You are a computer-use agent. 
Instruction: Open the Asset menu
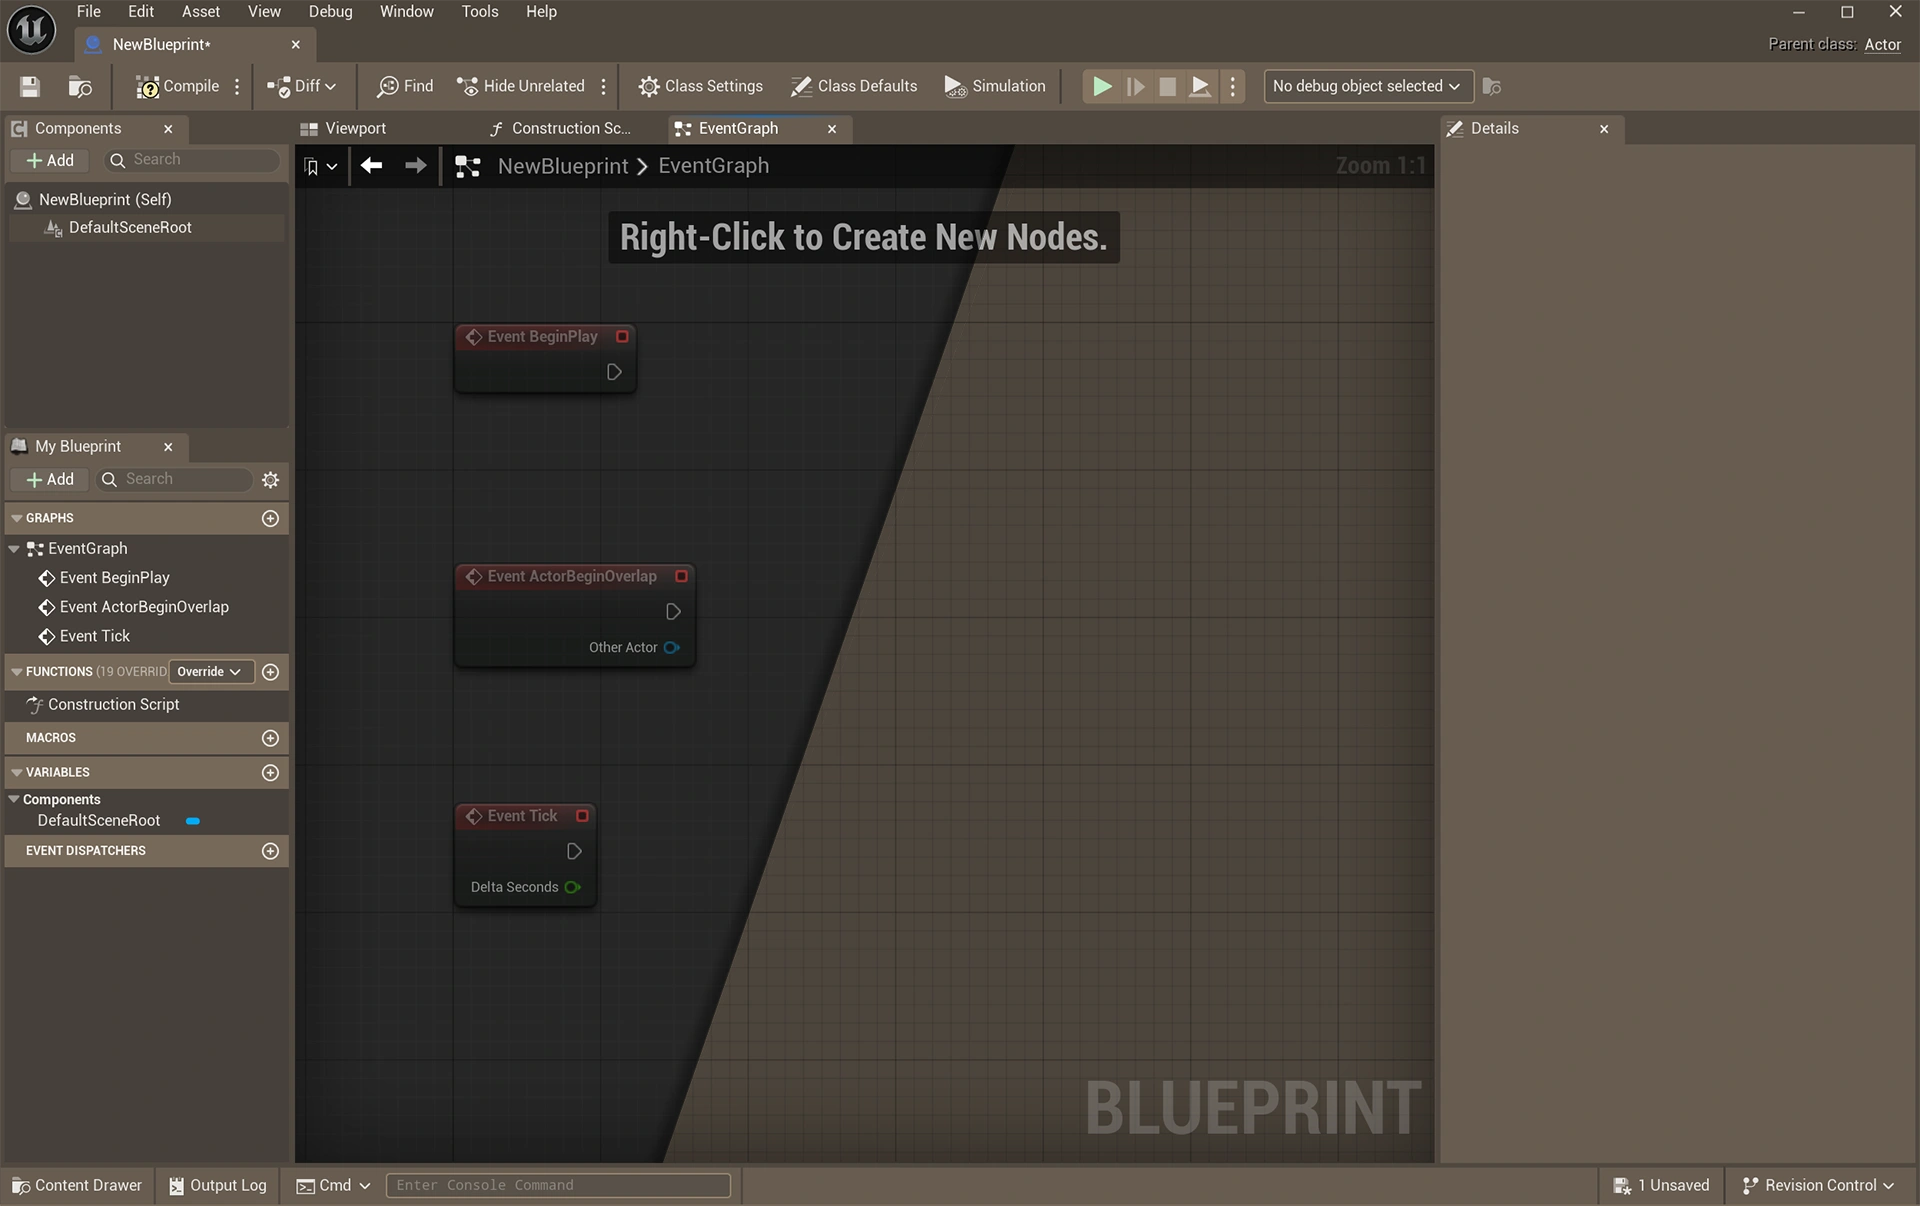[x=201, y=12]
